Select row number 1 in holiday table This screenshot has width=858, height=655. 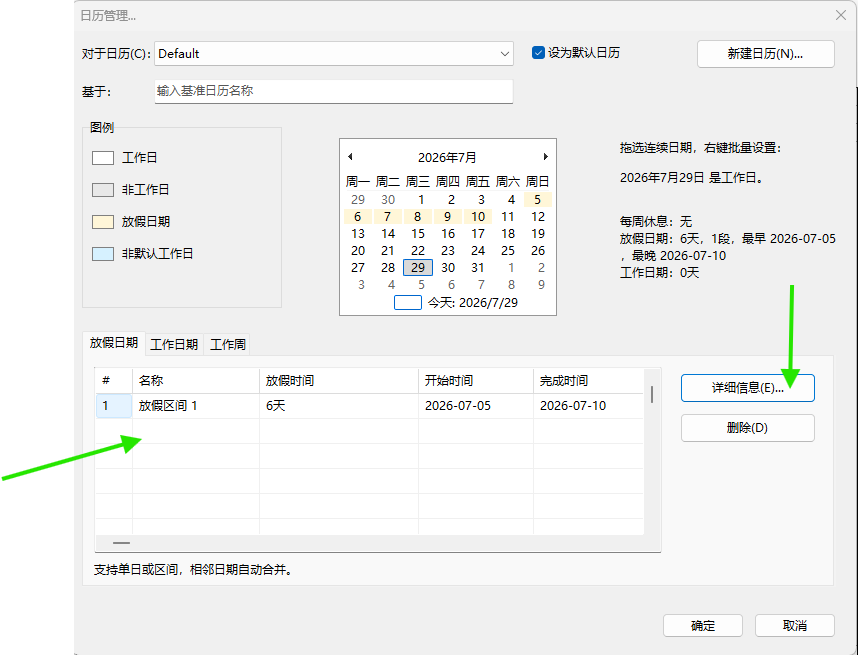pos(114,406)
